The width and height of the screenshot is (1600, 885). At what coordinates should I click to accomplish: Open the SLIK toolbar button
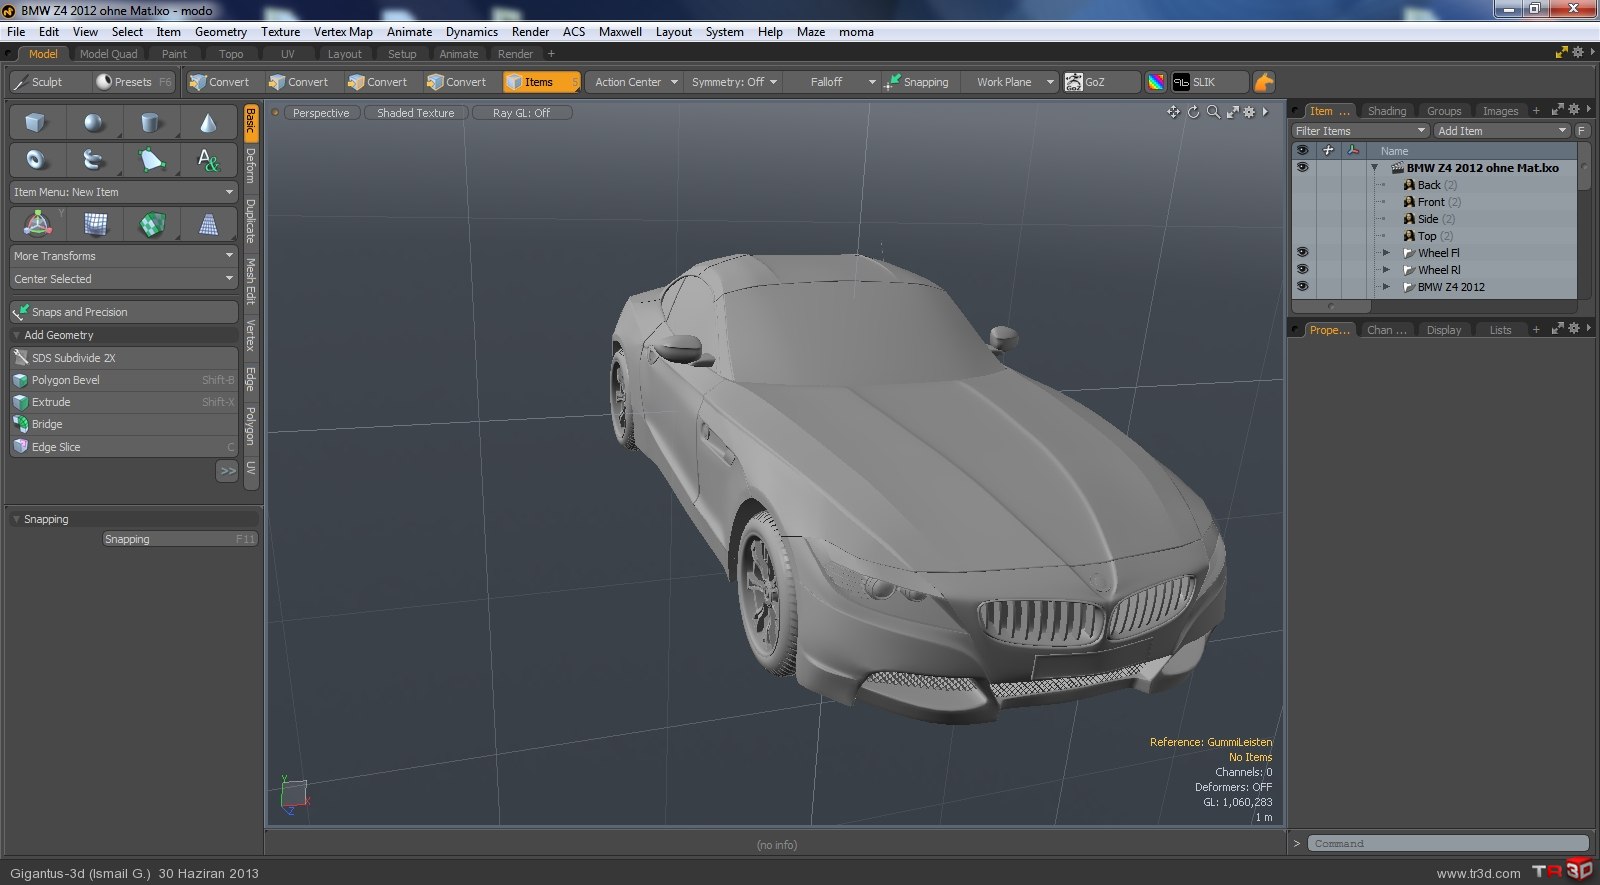tap(1208, 82)
